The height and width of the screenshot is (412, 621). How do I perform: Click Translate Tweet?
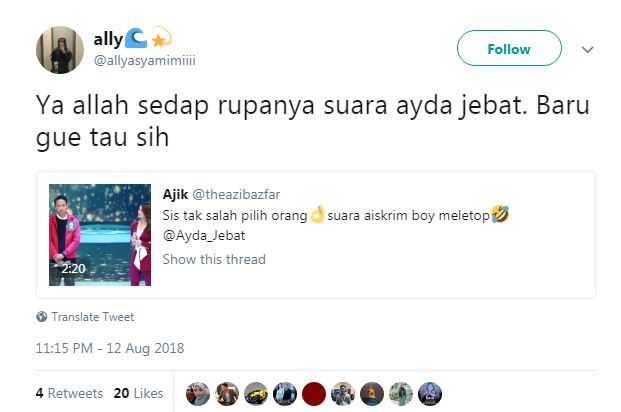point(93,317)
